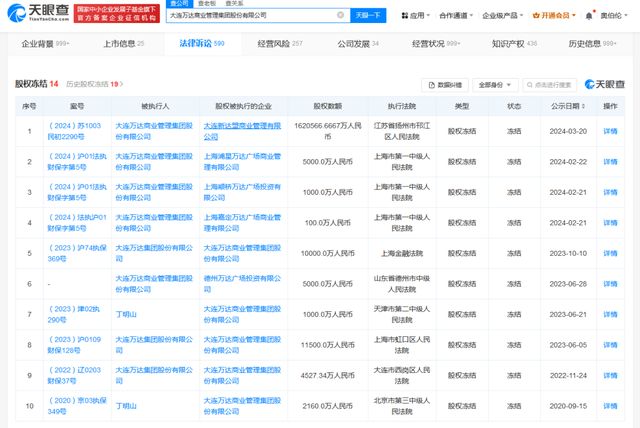Expand 历史股权冻结 19 with its chevron

tap(95, 84)
